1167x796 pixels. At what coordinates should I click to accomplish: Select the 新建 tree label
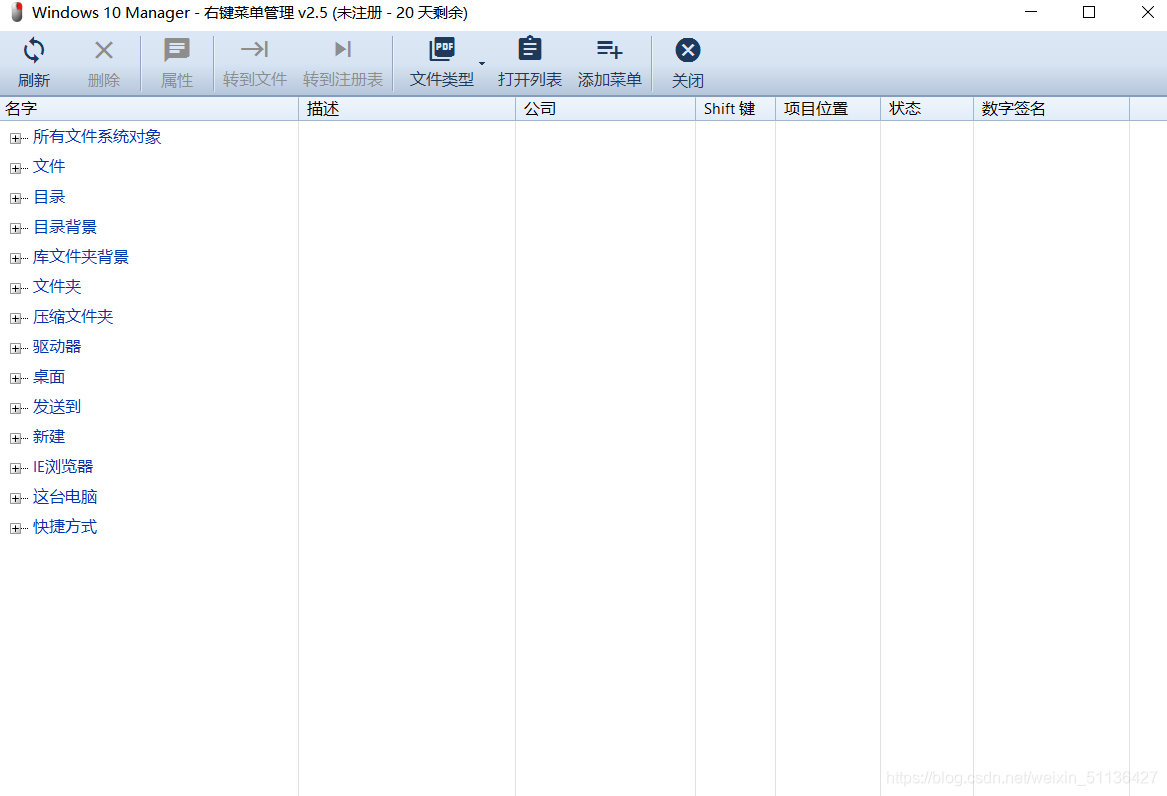click(49, 437)
